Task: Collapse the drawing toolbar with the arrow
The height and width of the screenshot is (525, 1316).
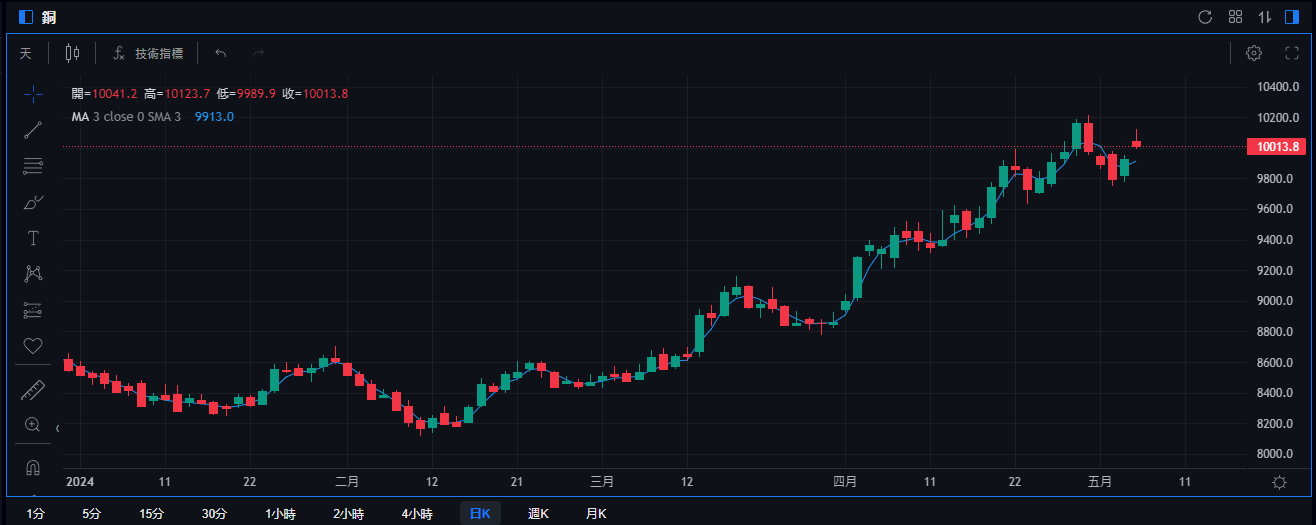Action: pos(57,428)
